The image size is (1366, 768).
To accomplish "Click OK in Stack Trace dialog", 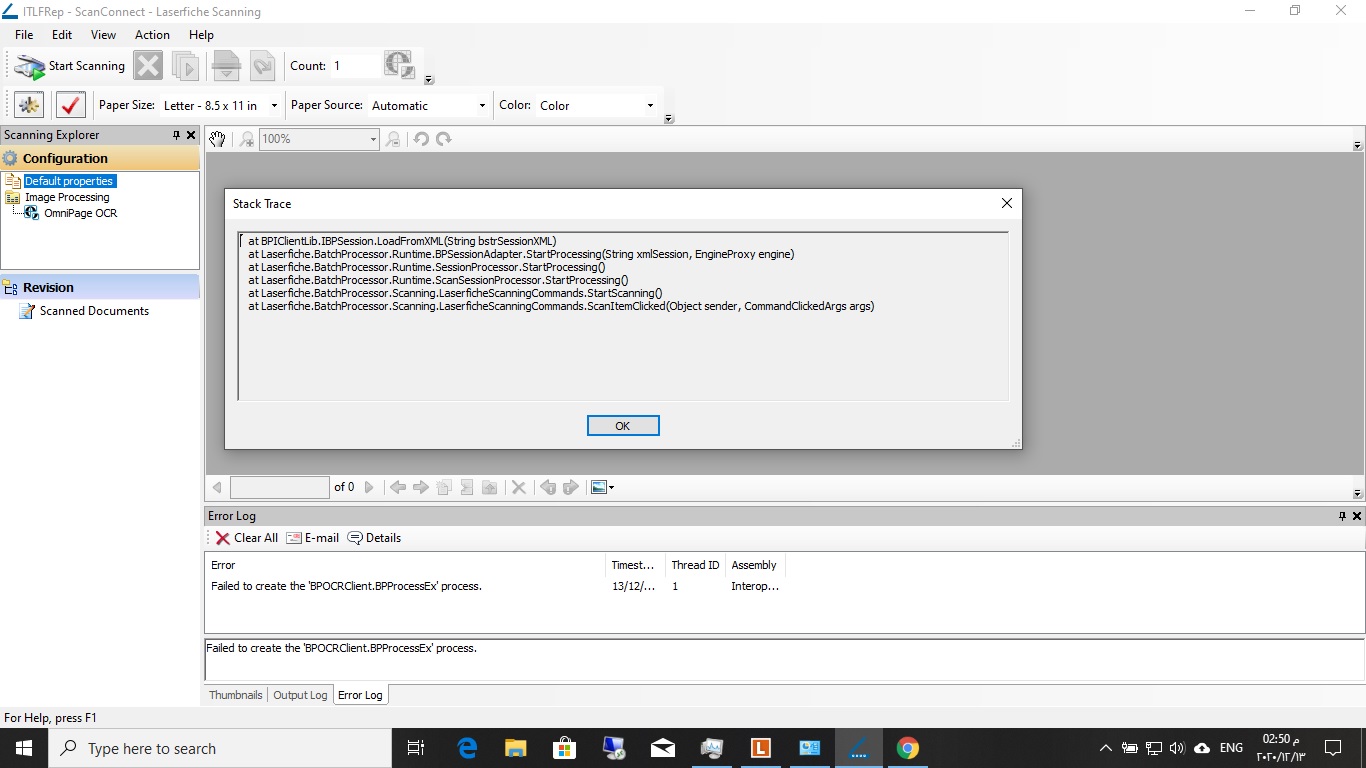I will [622, 426].
